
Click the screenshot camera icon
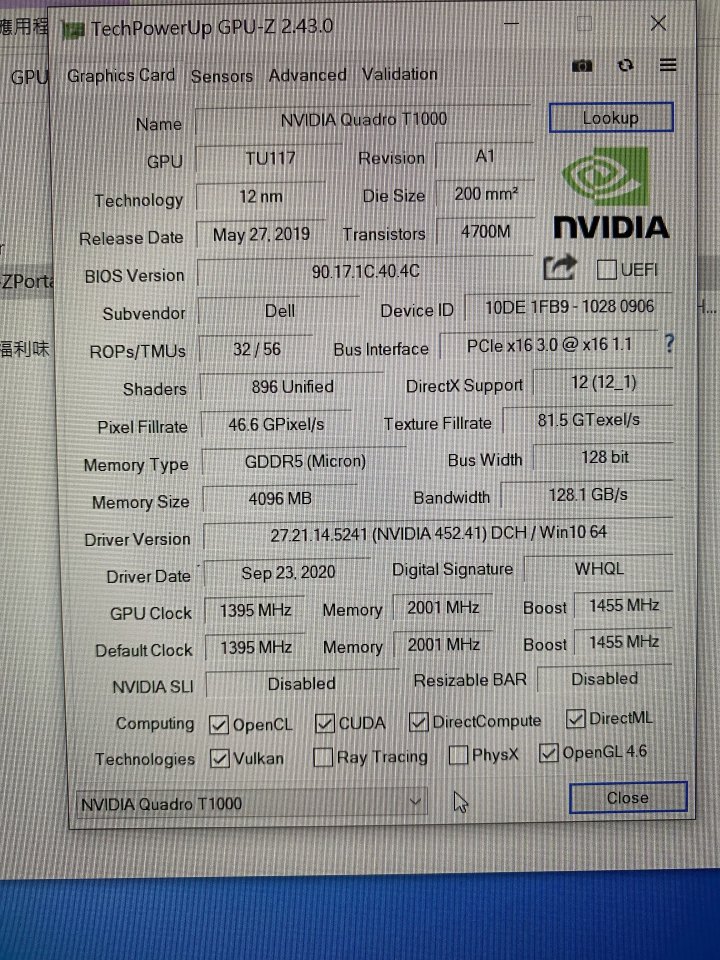click(x=582, y=66)
